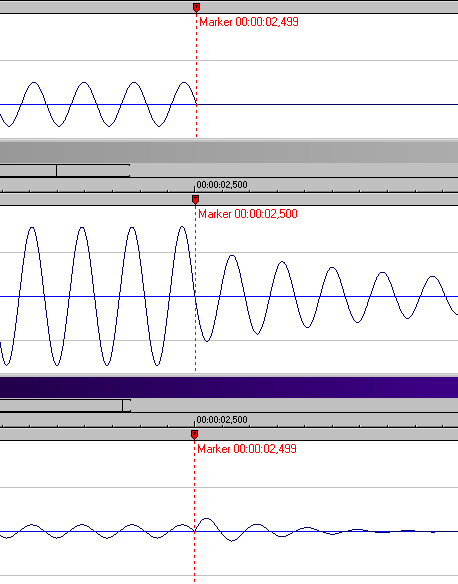Select red marker flag above the bottom waveform
Screen dimensions: 458x584
click(x=194, y=435)
